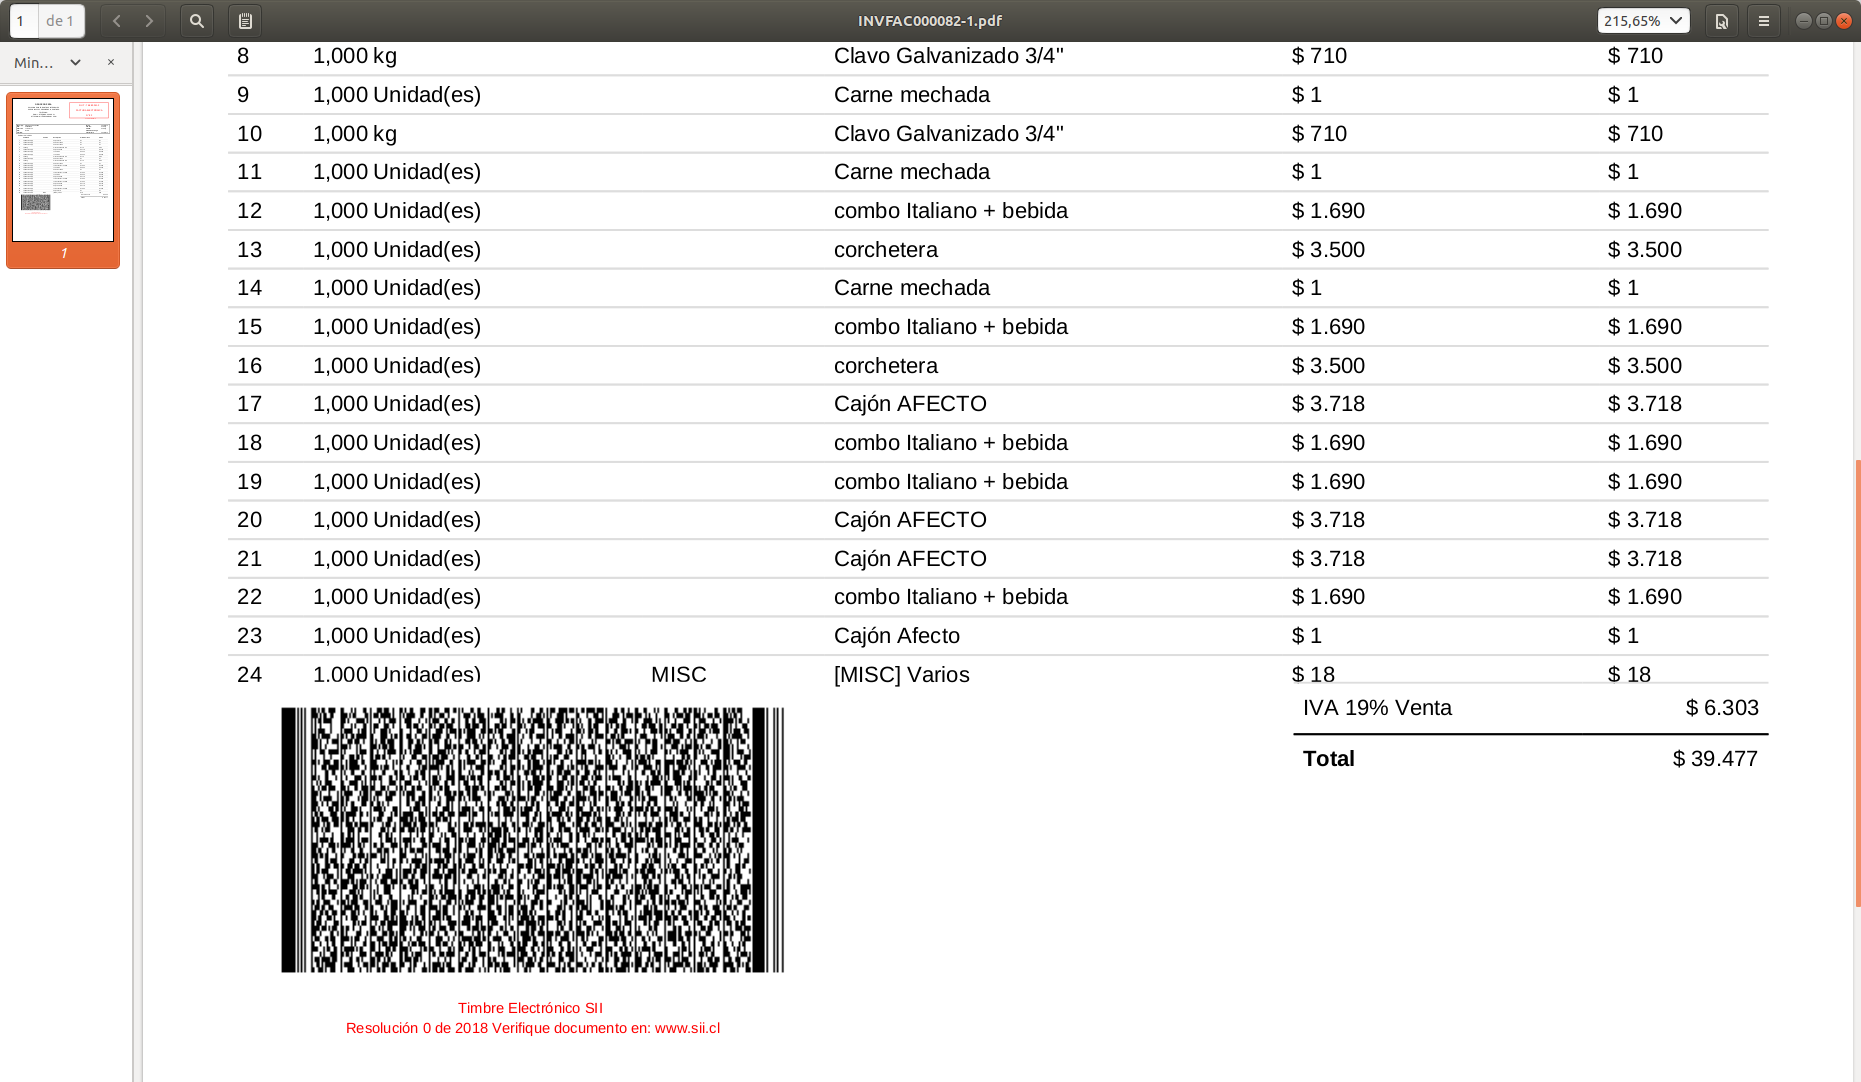The width and height of the screenshot is (1861, 1082).
Task: Click the INVFAC000082-1.pdf title bar text
Action: pos(929,20)
